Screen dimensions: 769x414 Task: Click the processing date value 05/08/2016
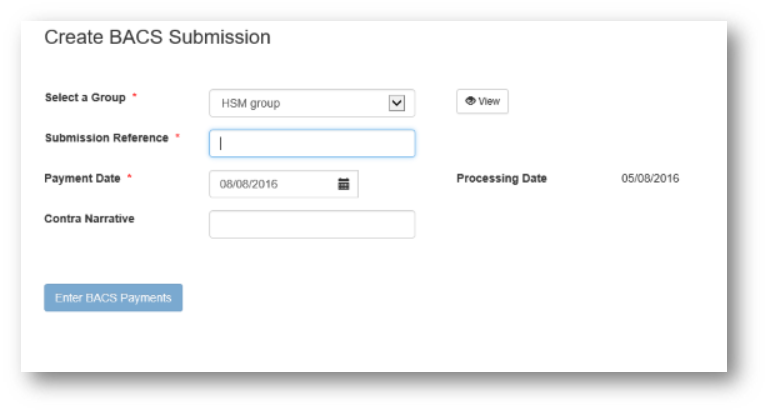tap(650, 179)
